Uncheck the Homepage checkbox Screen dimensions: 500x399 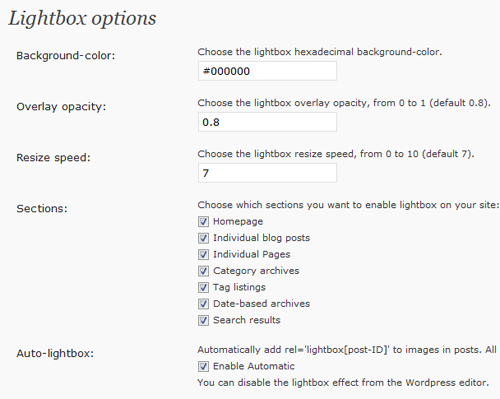pos(203,221)
